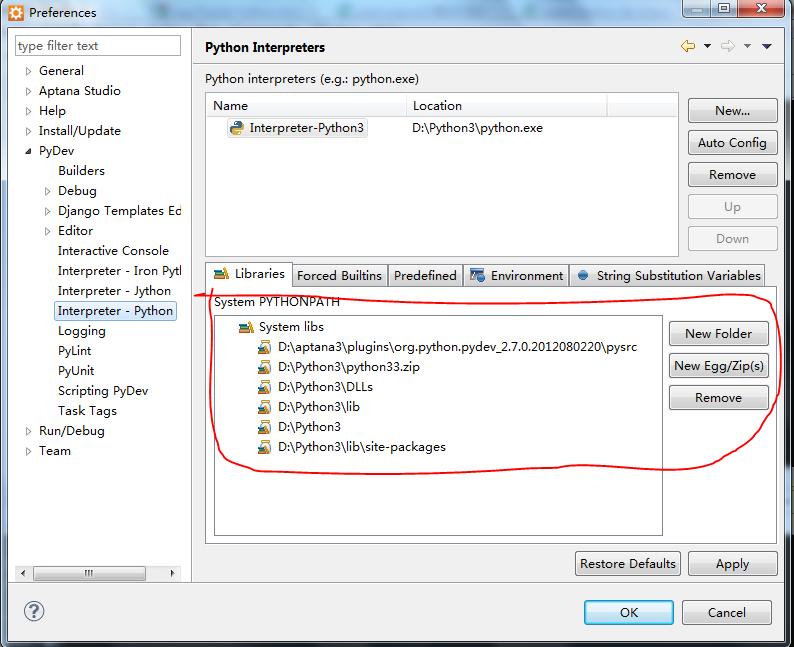Open the String Substitution Variables tab
This screenshot has width=794, height=647.
pos(668,276)
